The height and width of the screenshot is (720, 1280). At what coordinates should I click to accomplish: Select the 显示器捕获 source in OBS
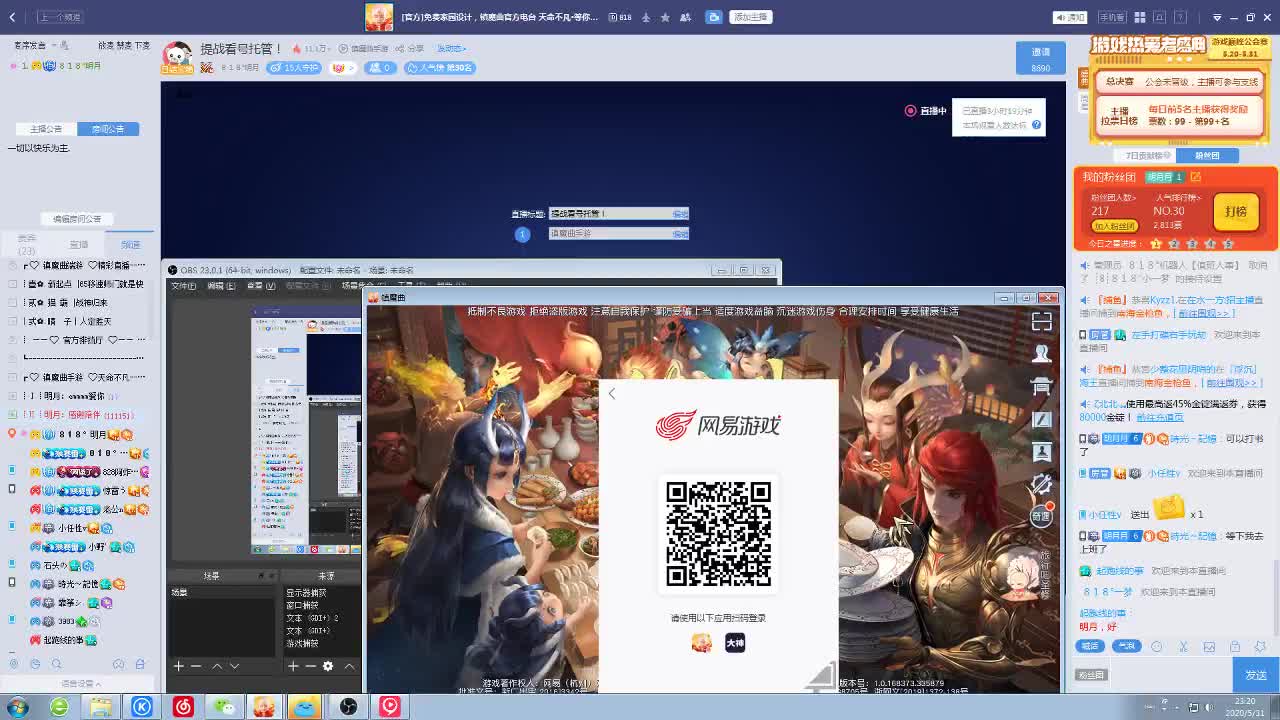(306, 593)
